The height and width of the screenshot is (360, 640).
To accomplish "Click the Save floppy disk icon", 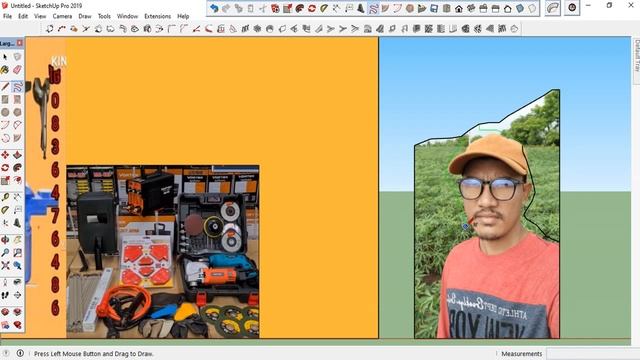I will [434, 8].
